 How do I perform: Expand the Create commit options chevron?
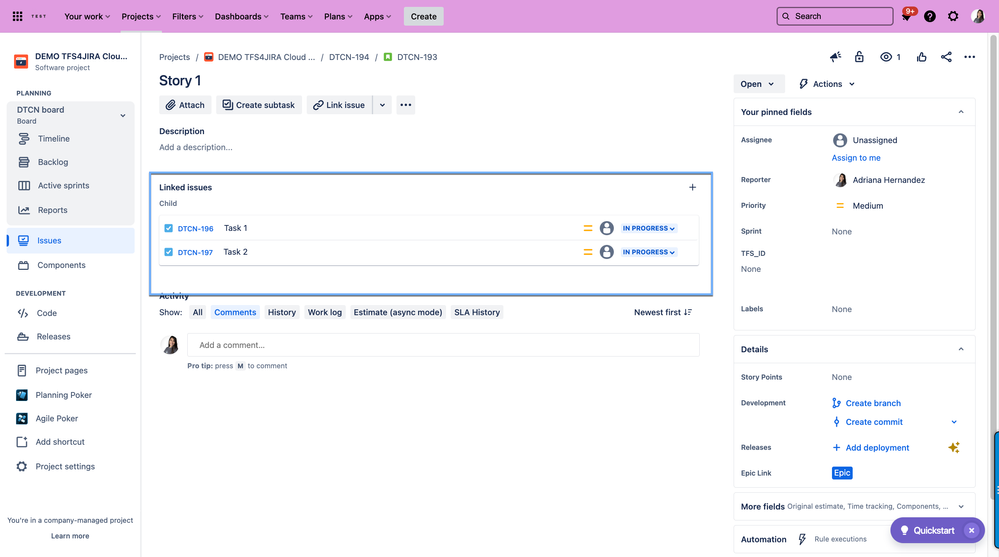[x=954, y=422]
